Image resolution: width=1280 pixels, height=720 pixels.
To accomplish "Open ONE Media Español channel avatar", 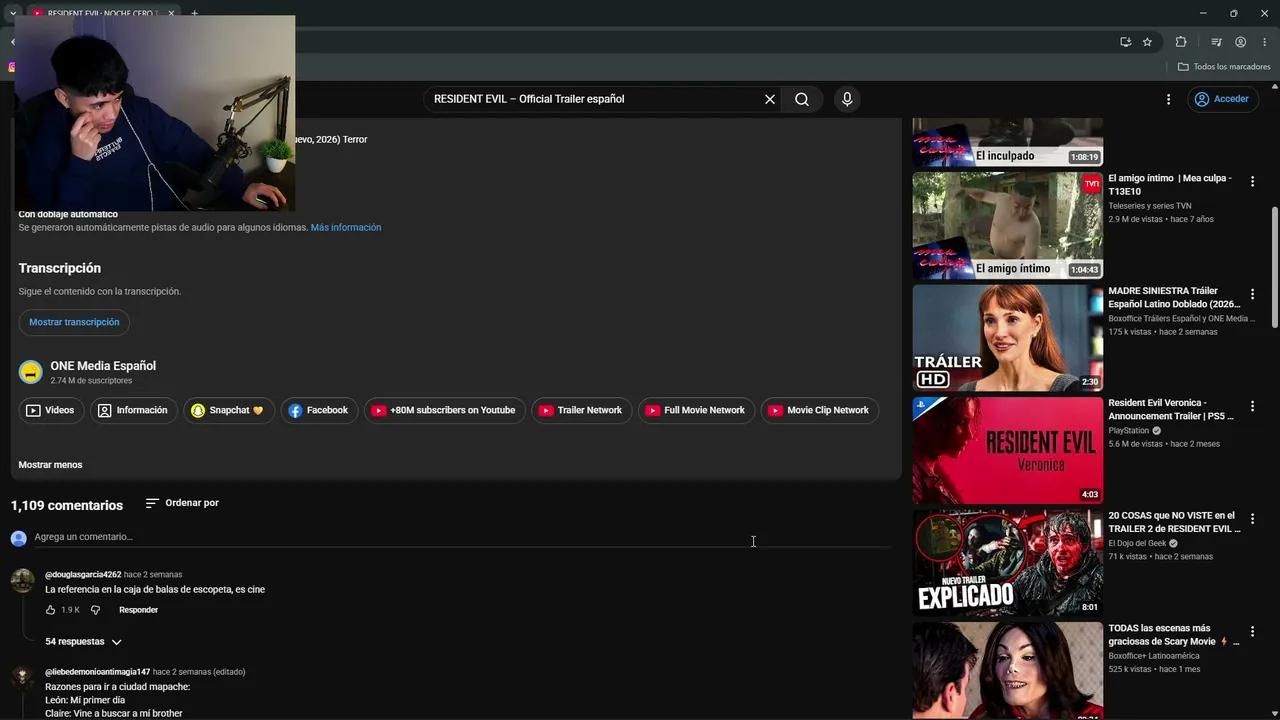I will click(31, 372).
